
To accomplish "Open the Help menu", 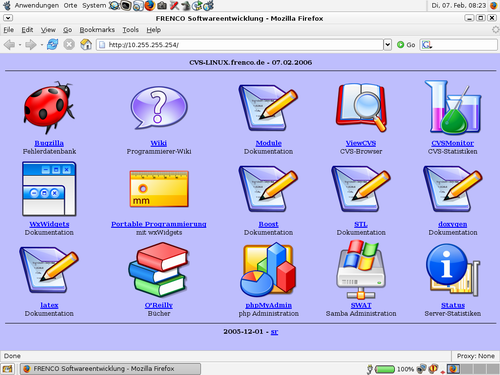I will 154,30.
